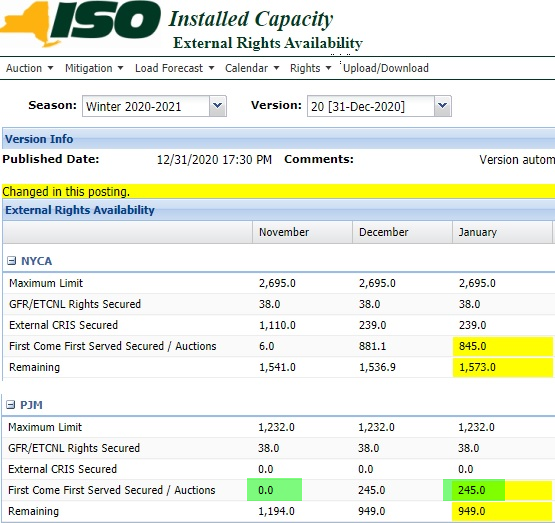Go to Upload/Download
The image size is (555, 523).
click(386, 68)
